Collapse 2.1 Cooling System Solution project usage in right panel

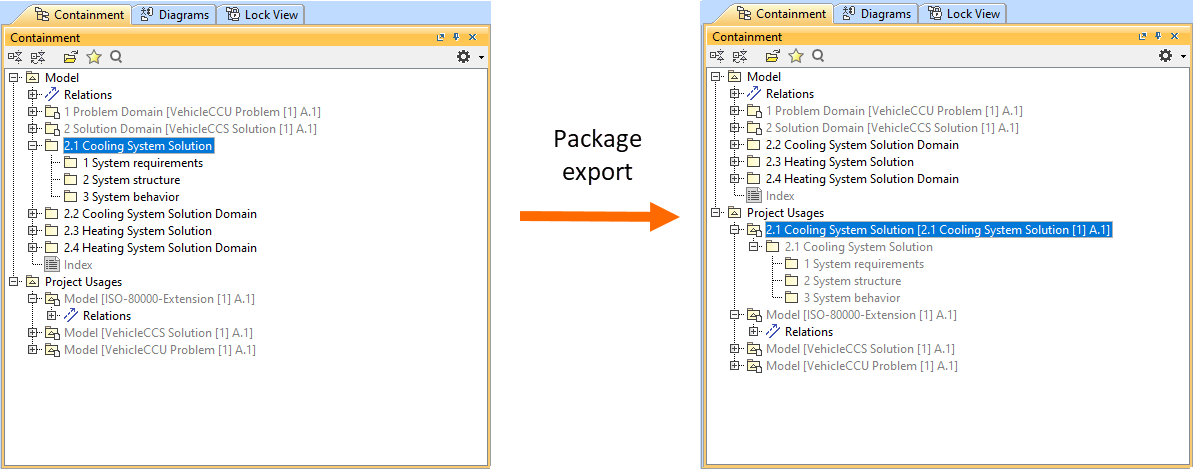(735, 230)
